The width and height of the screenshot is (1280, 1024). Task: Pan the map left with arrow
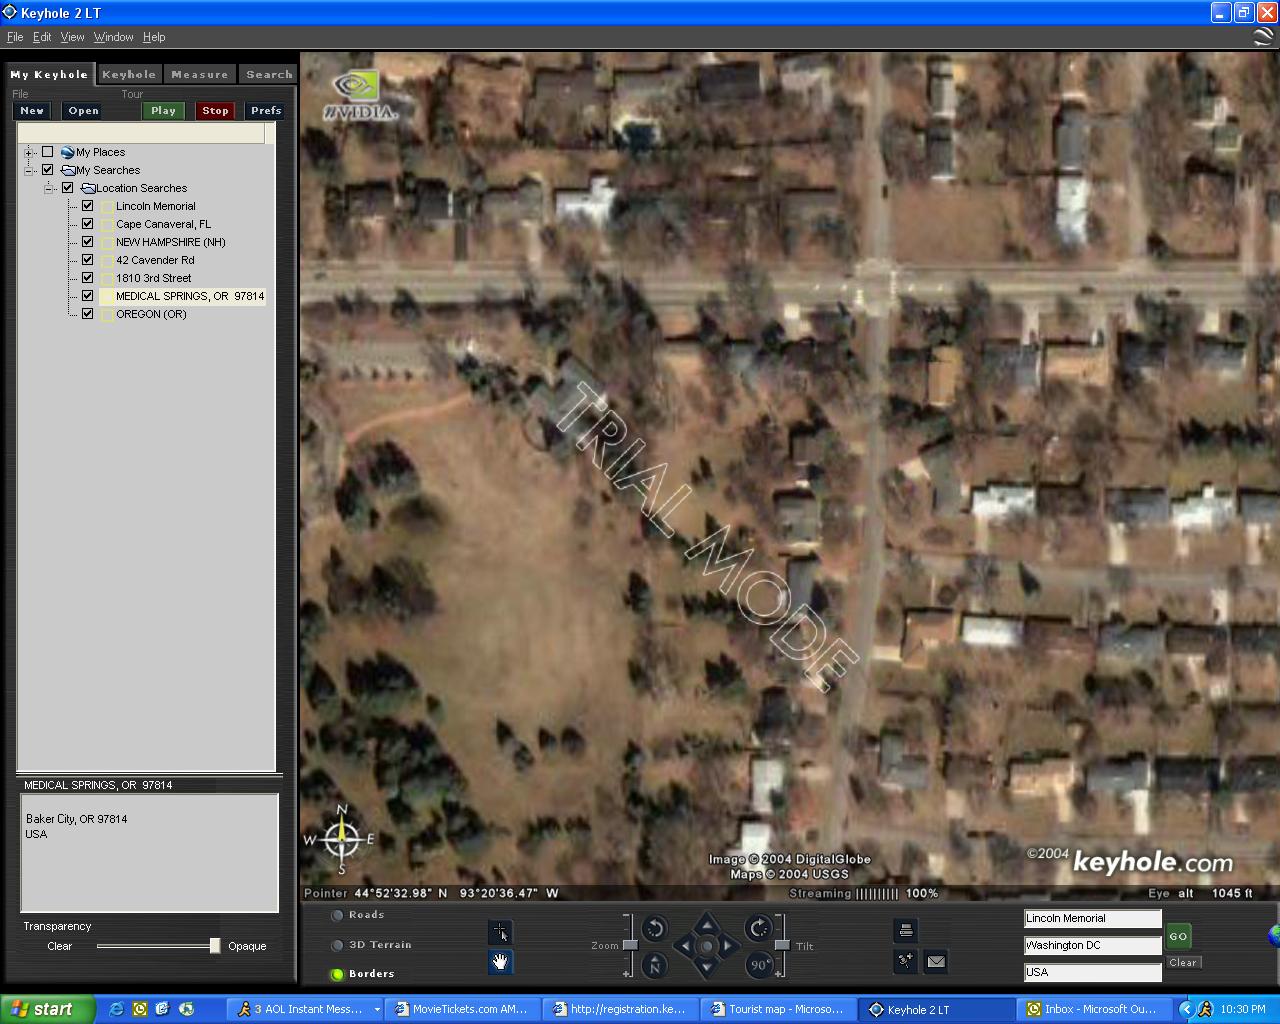684,945
